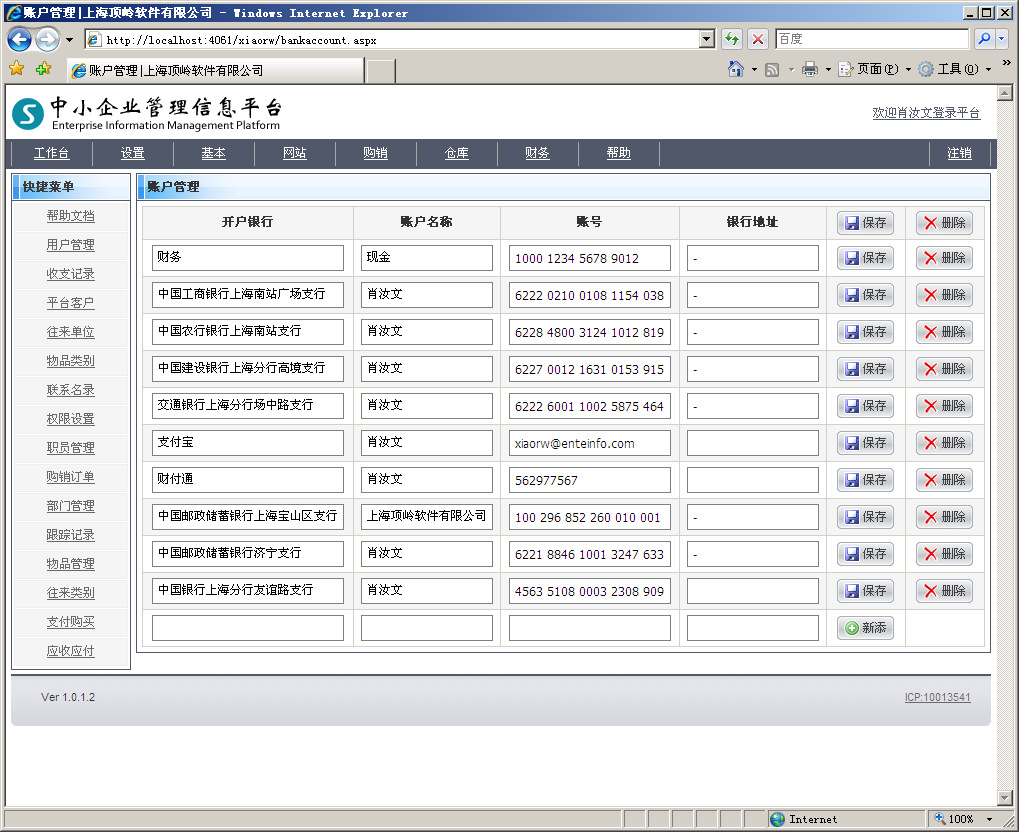The height and width of the screenshot is (832, 1019).
Task: Click the IE back navigation arrow
Action: (x=19, y=40)
